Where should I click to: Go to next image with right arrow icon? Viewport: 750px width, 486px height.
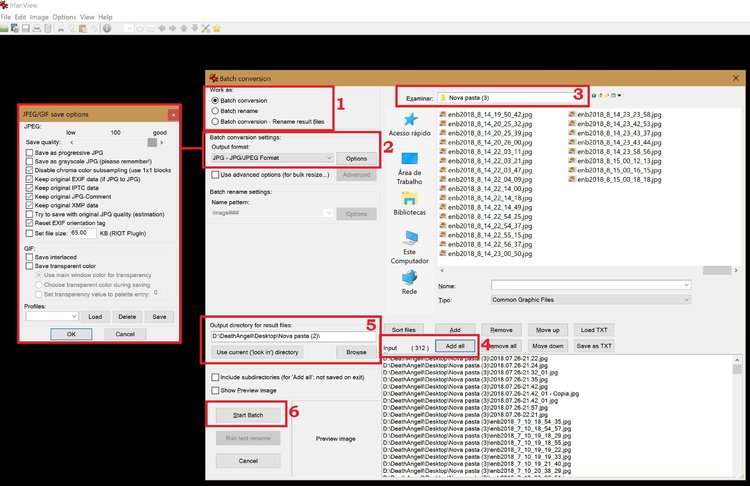coord(172,28)
